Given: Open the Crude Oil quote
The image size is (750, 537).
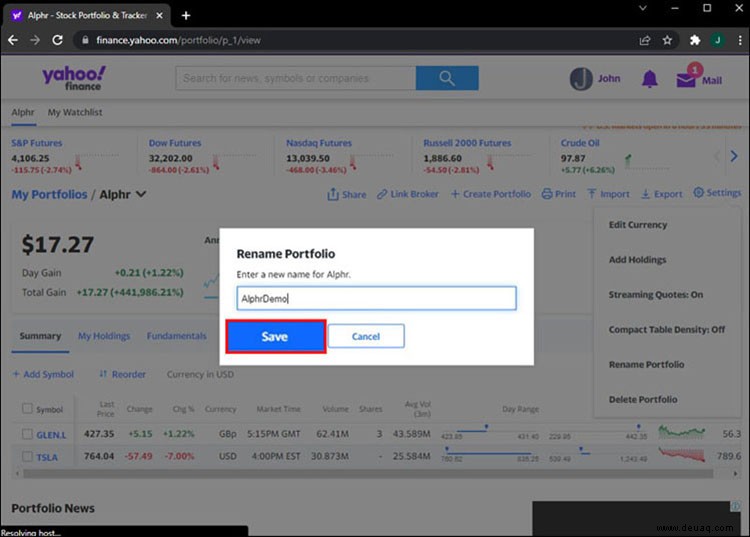Looking at the screenshot, I should click(580, 143).
